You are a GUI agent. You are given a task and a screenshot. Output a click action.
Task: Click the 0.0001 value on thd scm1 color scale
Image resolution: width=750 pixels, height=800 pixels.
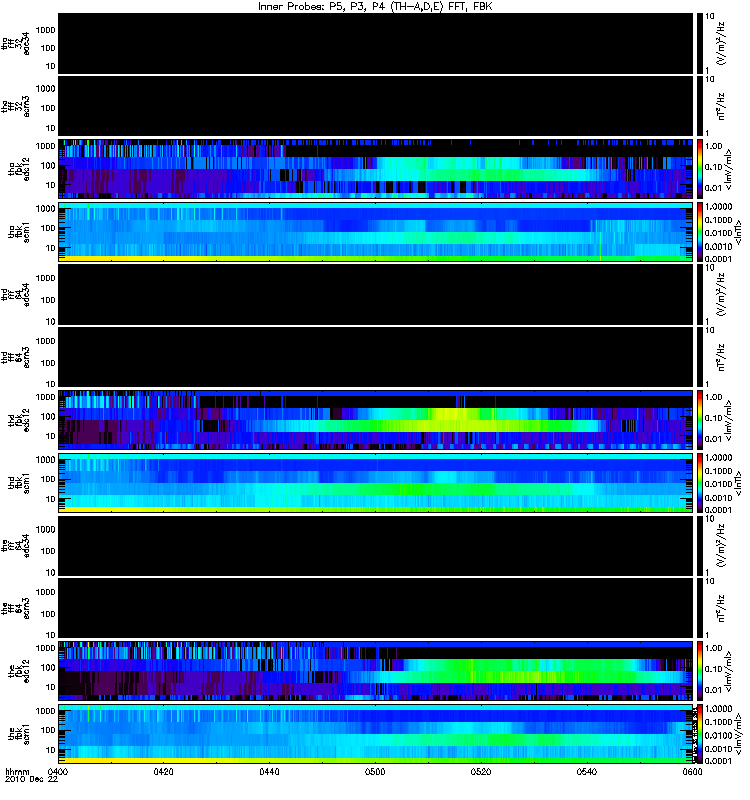click(x=718, y=510)
